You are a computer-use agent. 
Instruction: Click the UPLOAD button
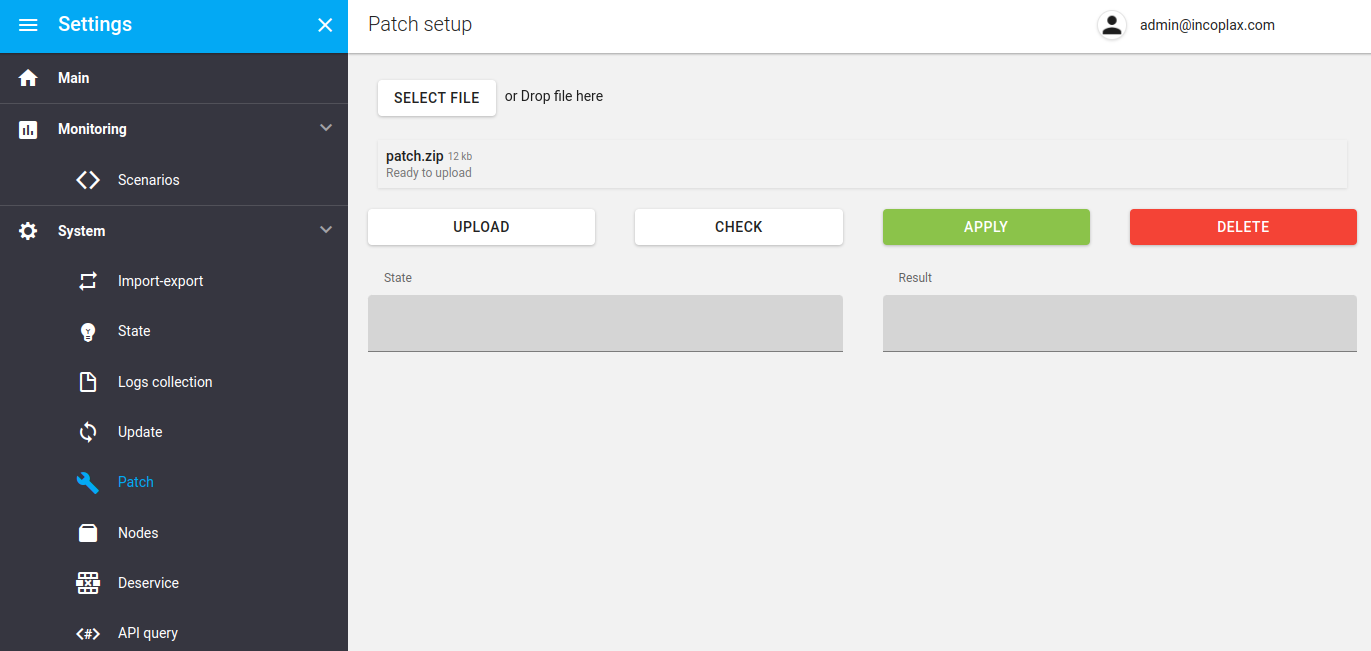pyautogui.click(x=481, y=227)
